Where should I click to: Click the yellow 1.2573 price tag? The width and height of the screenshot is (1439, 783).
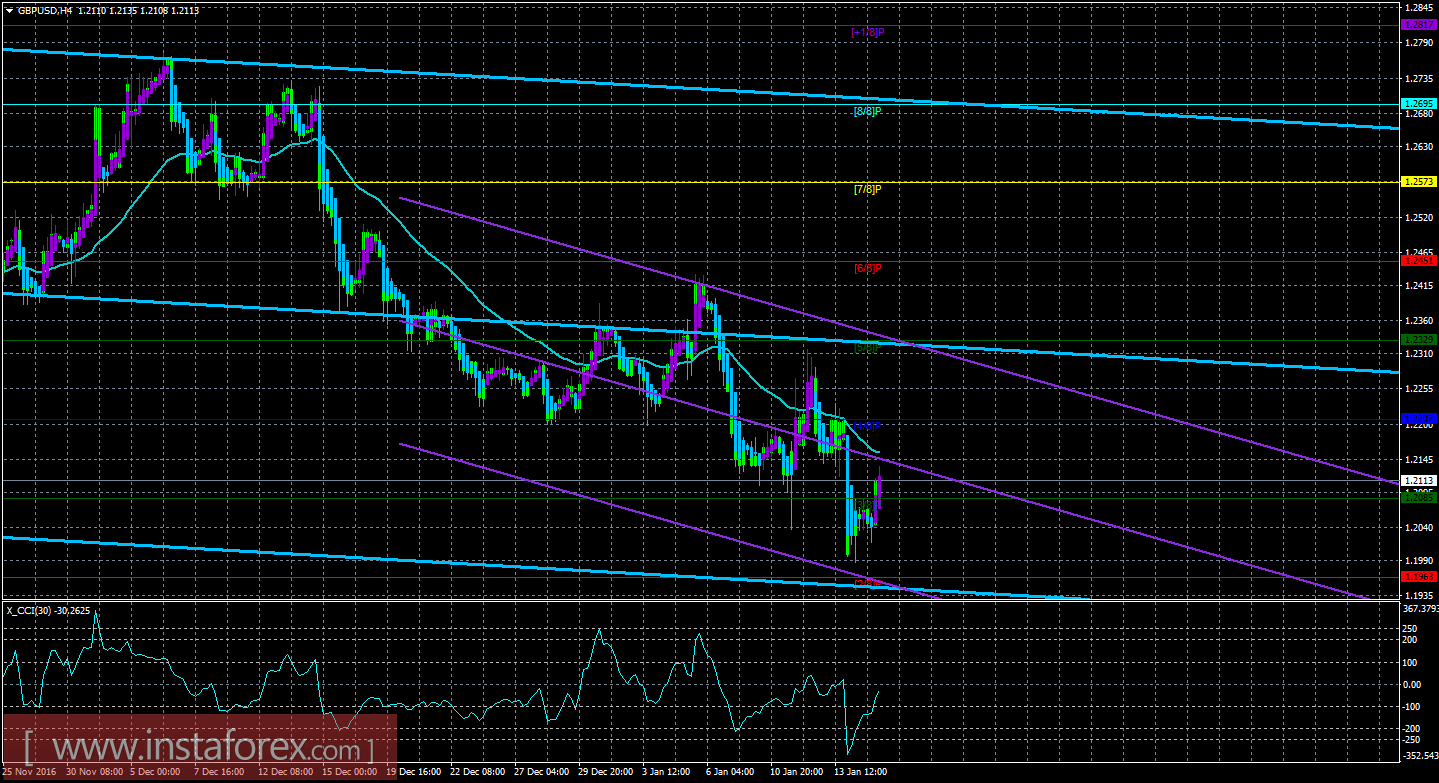pos(1419,182)
